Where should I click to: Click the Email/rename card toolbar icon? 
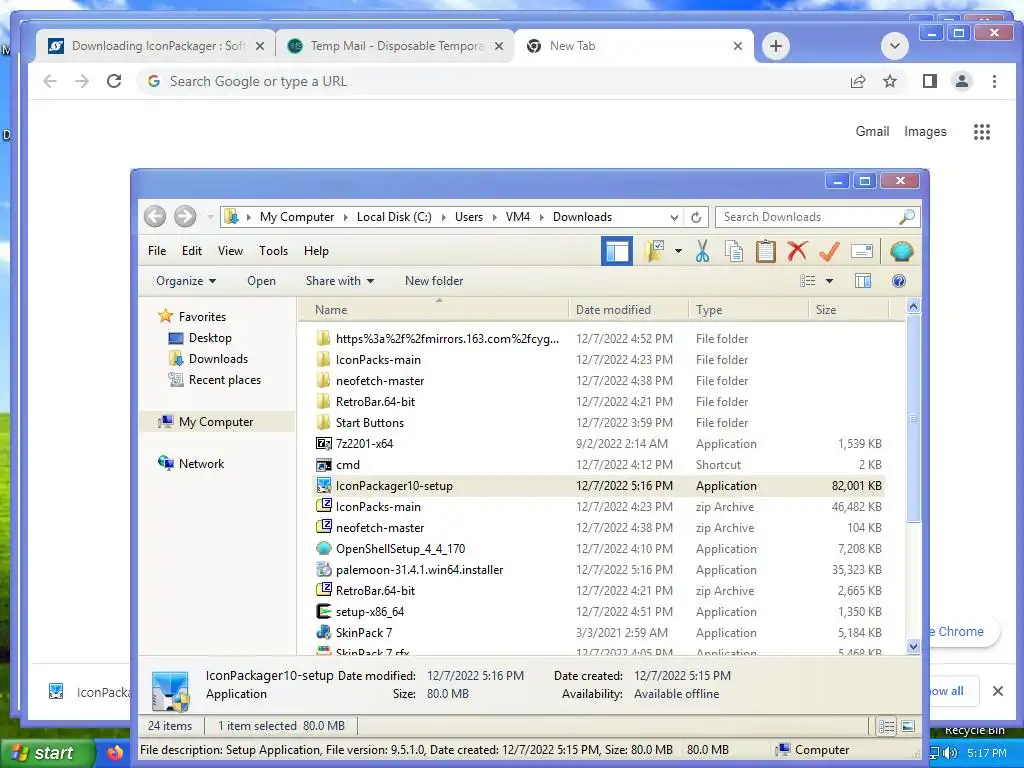(x=862, y=251)
